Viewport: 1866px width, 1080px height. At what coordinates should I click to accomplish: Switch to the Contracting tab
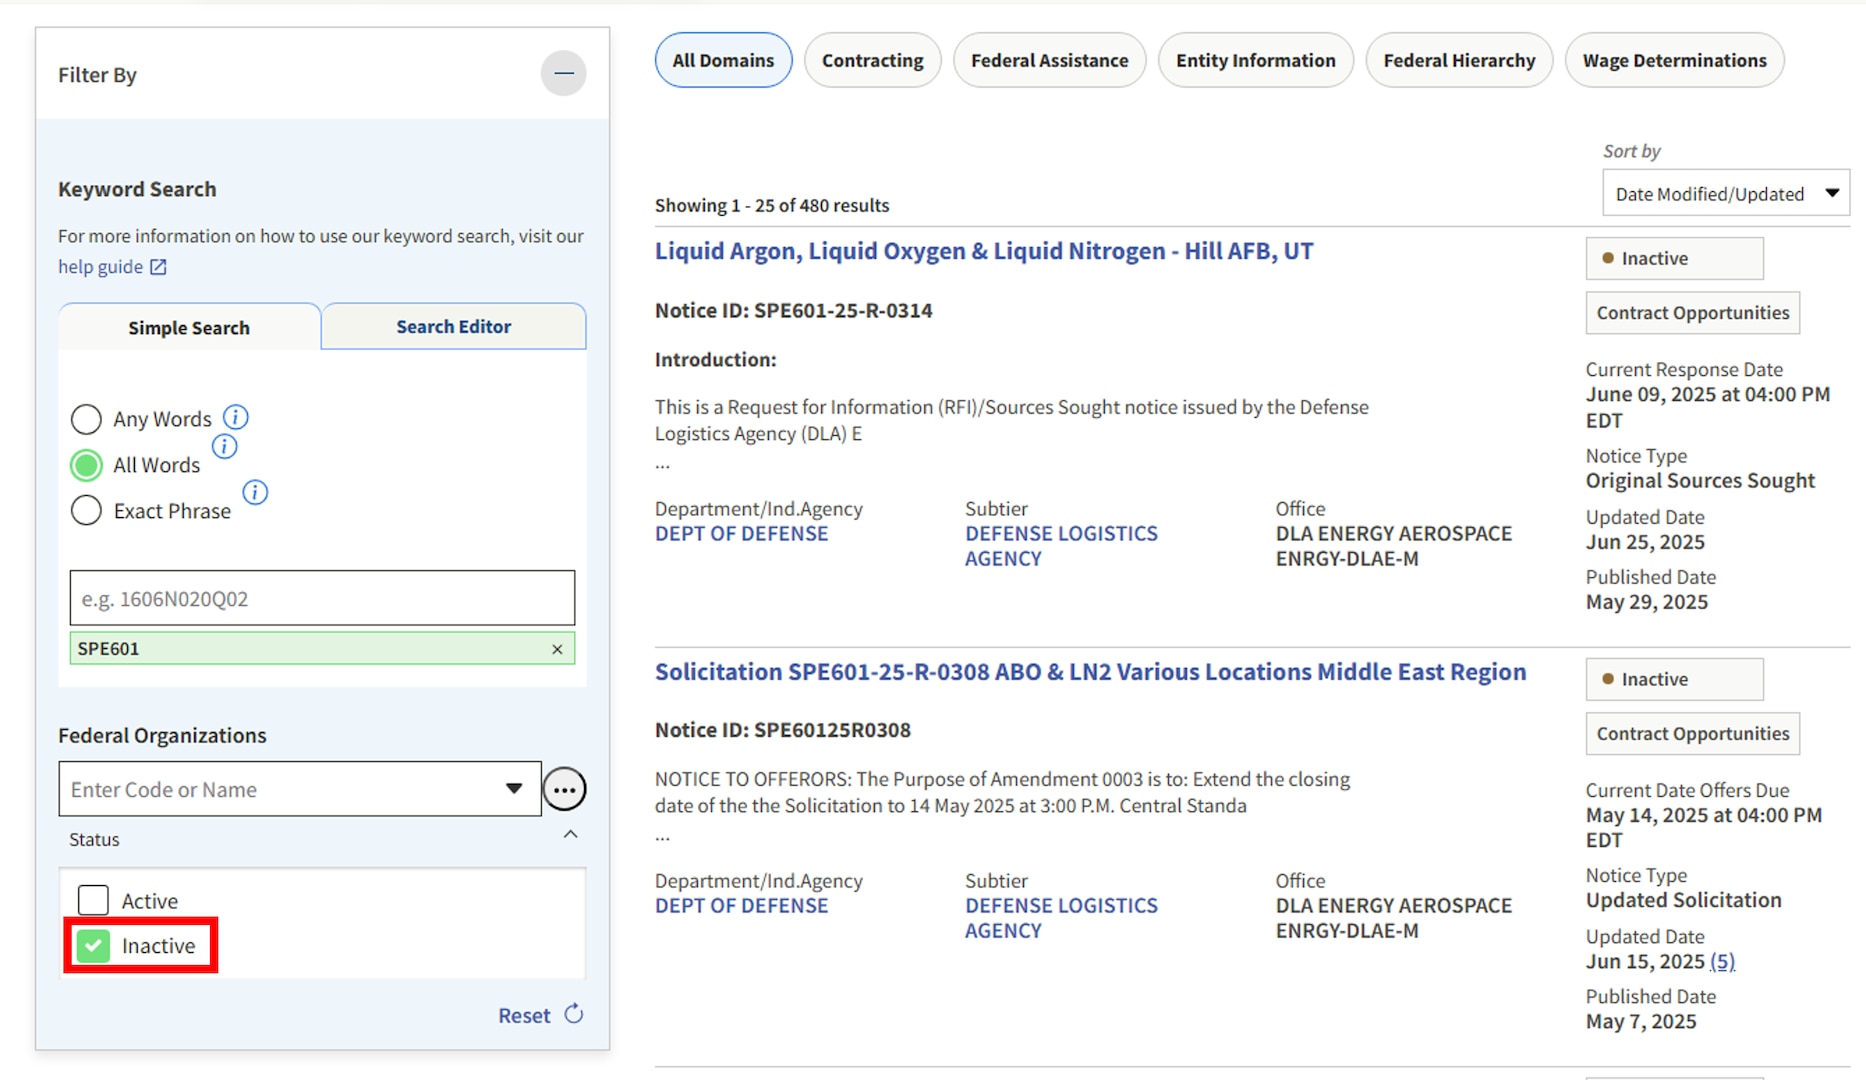pyautogui.click(x=872, y=60)
